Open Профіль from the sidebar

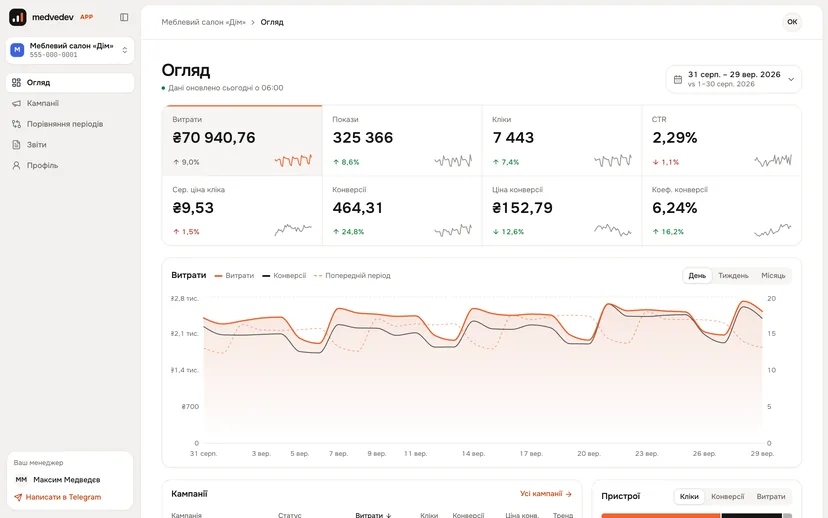70,165
